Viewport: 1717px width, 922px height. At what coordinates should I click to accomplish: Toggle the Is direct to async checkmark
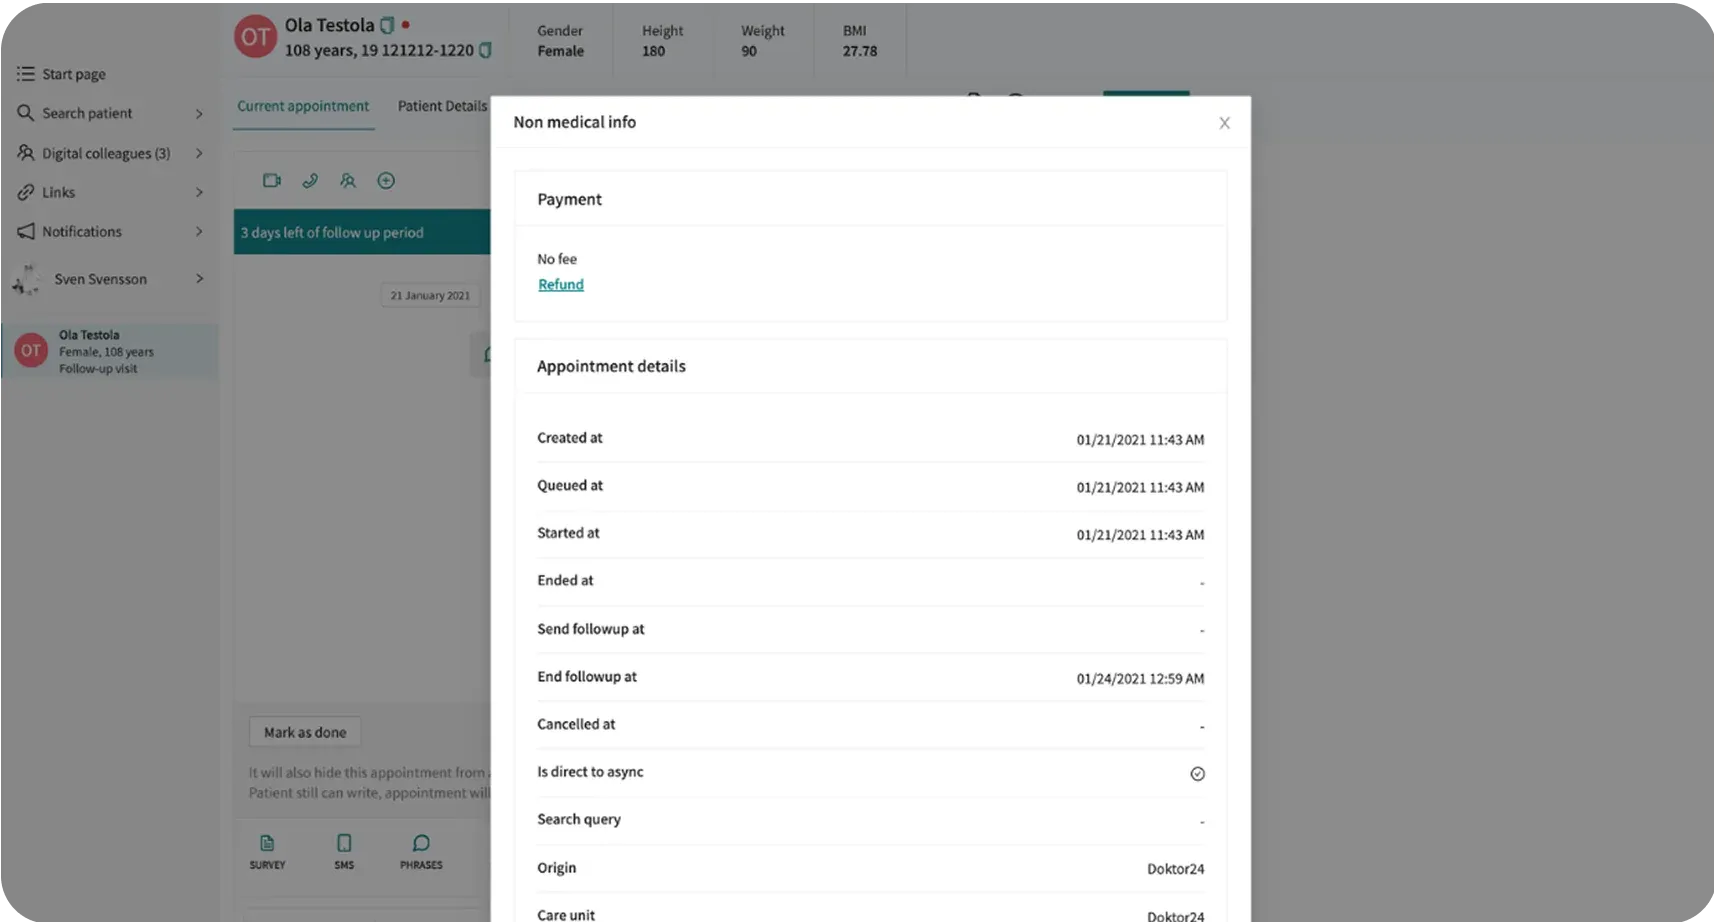(1197, 774)
